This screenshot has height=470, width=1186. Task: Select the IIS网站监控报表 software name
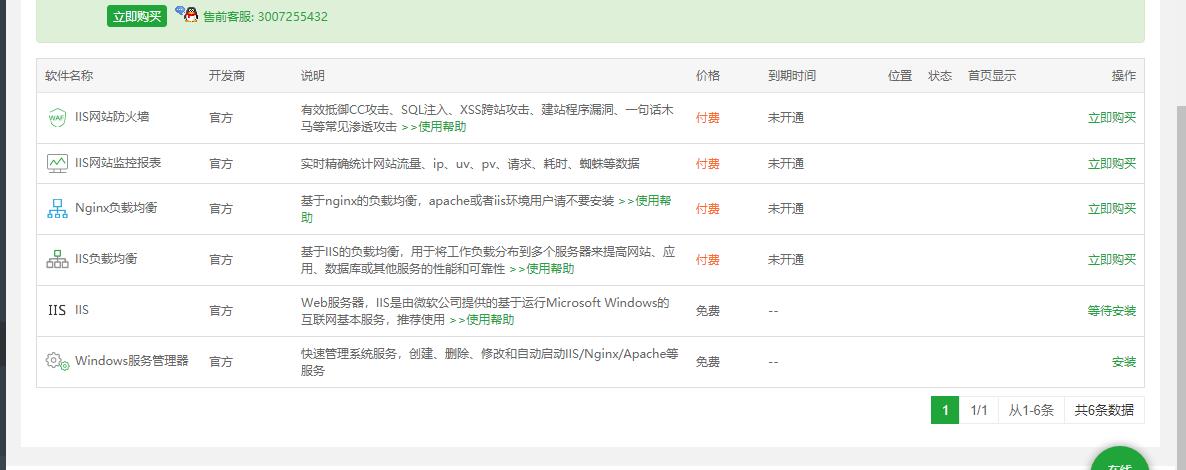click(118, 162)
